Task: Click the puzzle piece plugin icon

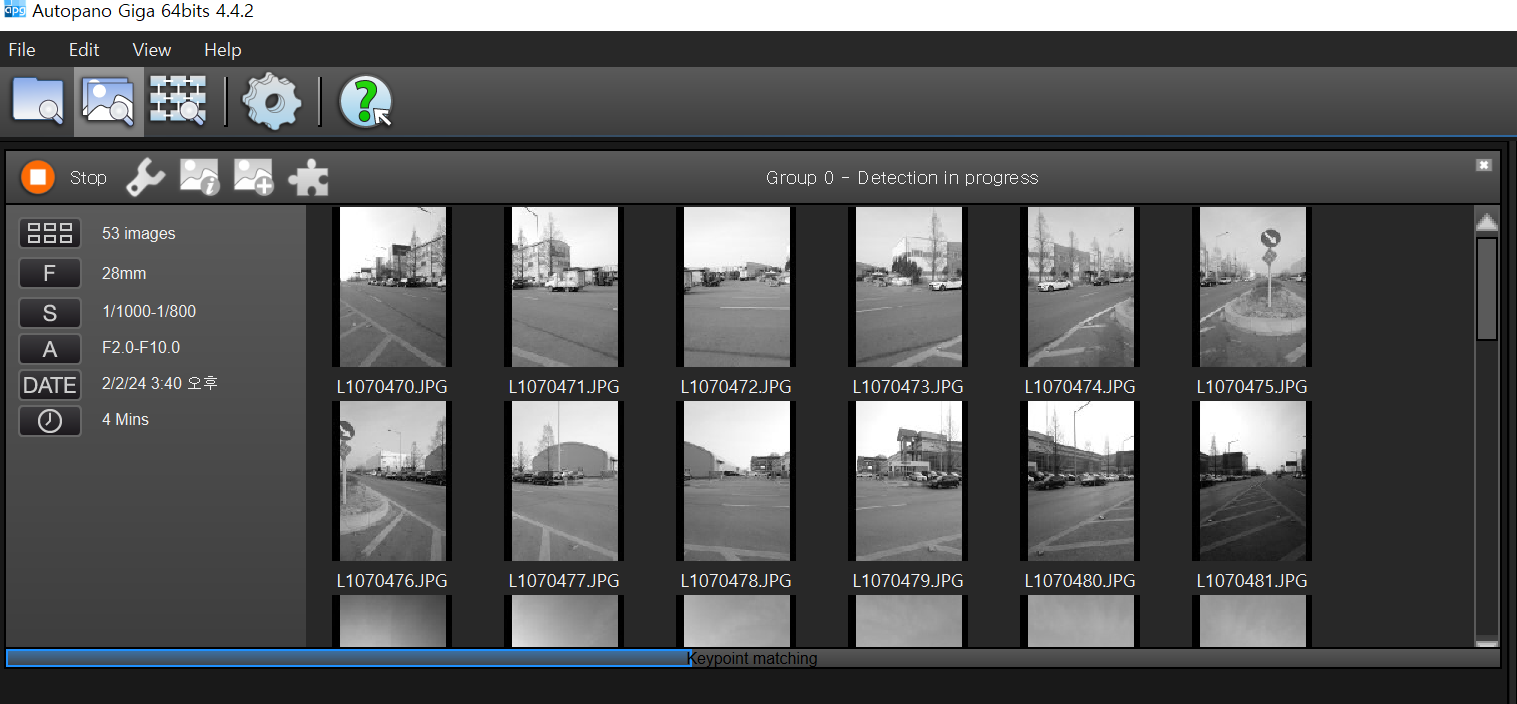Action: point(308,178)
